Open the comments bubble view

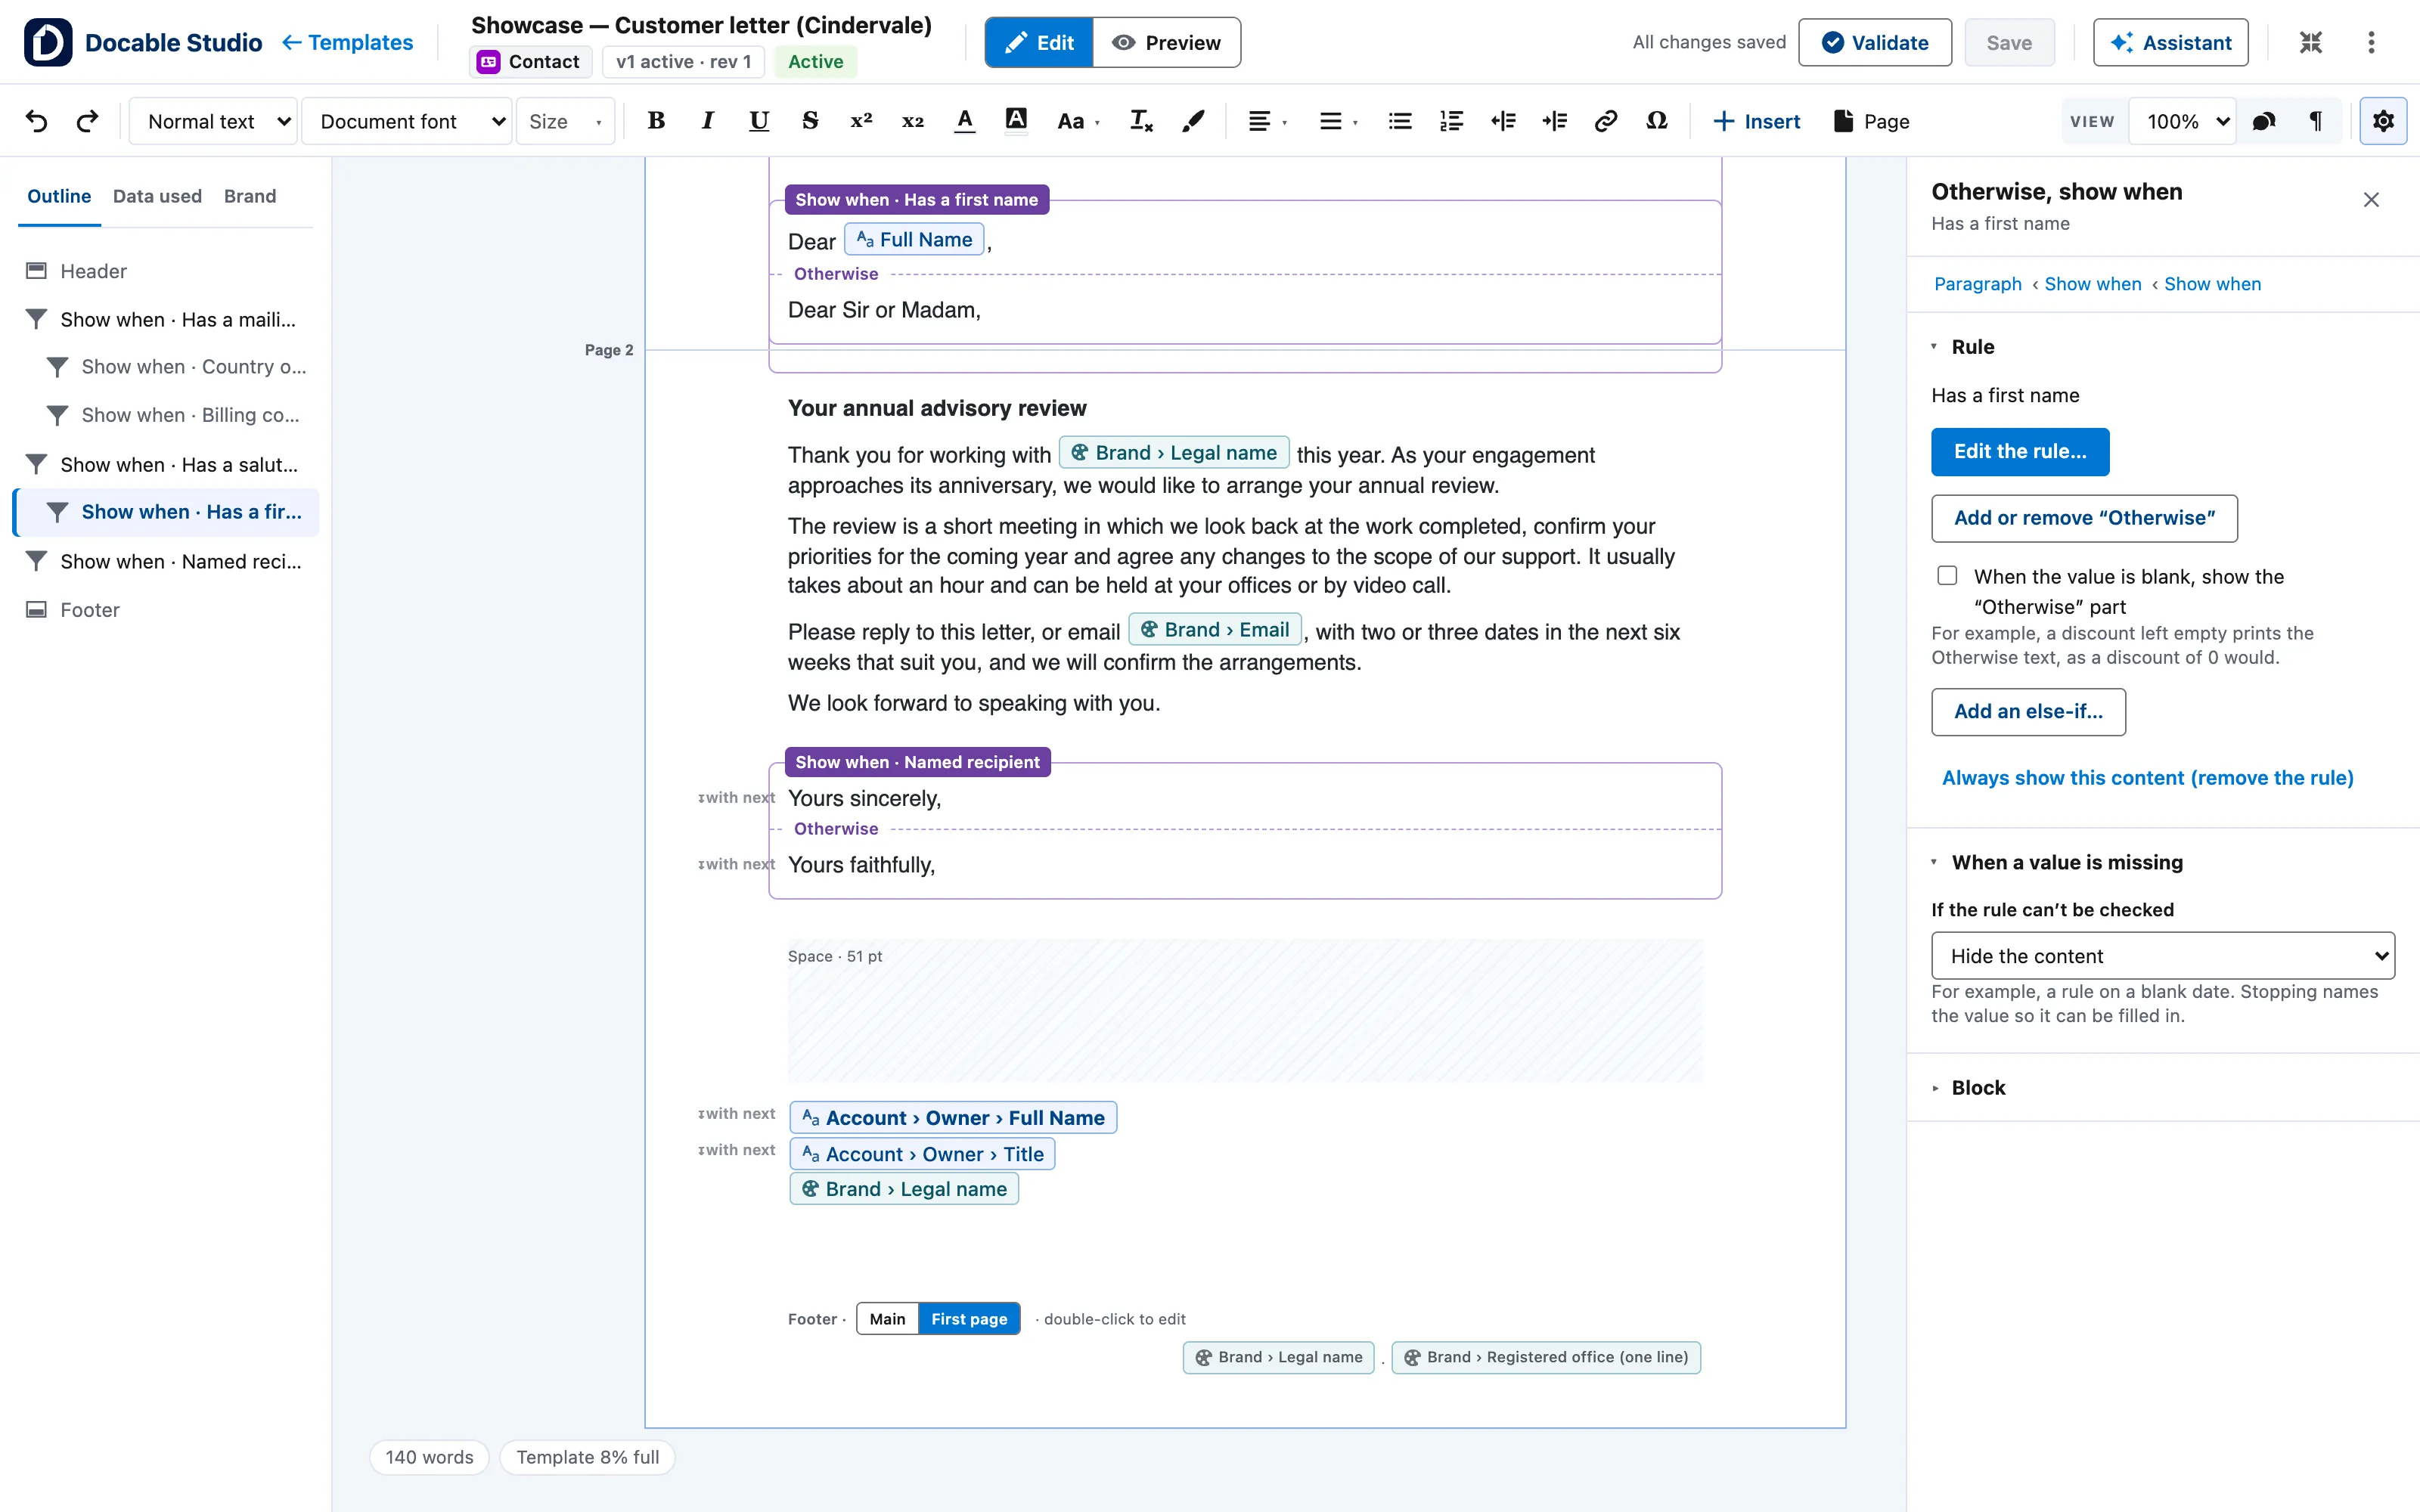[2264, 121]
